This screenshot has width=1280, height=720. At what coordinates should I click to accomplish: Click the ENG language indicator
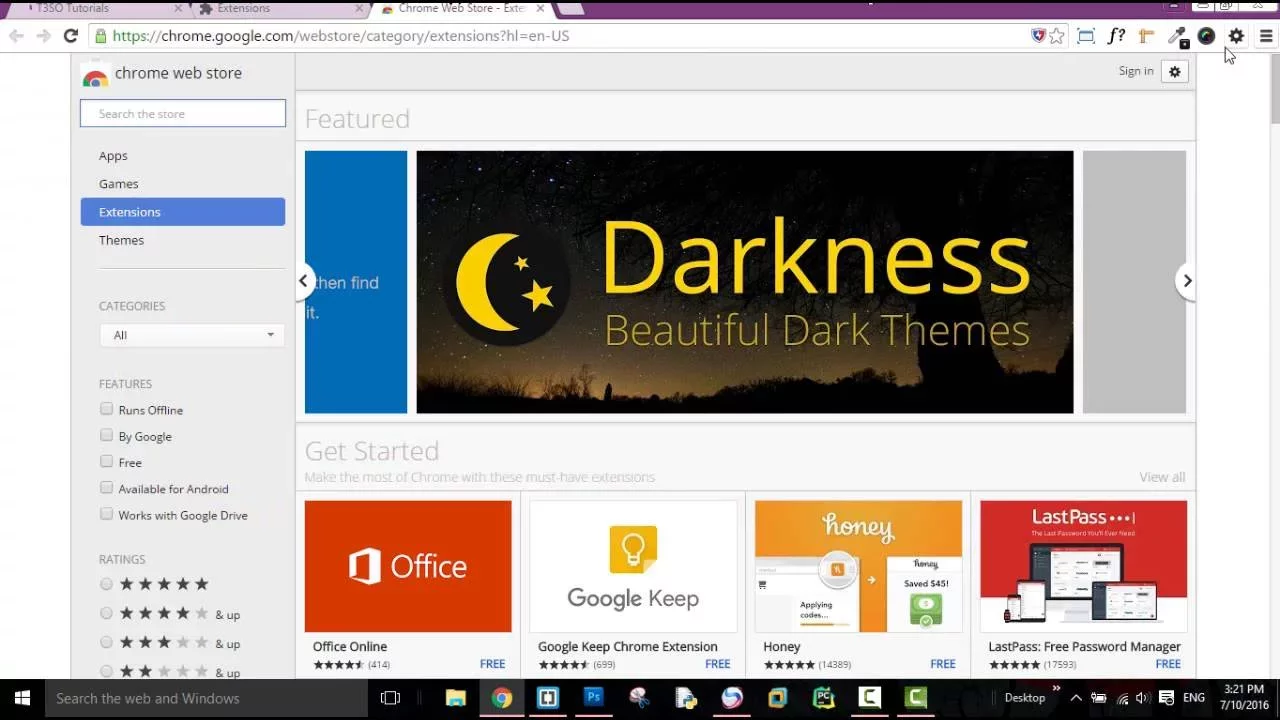click(x=1193, y=698)
